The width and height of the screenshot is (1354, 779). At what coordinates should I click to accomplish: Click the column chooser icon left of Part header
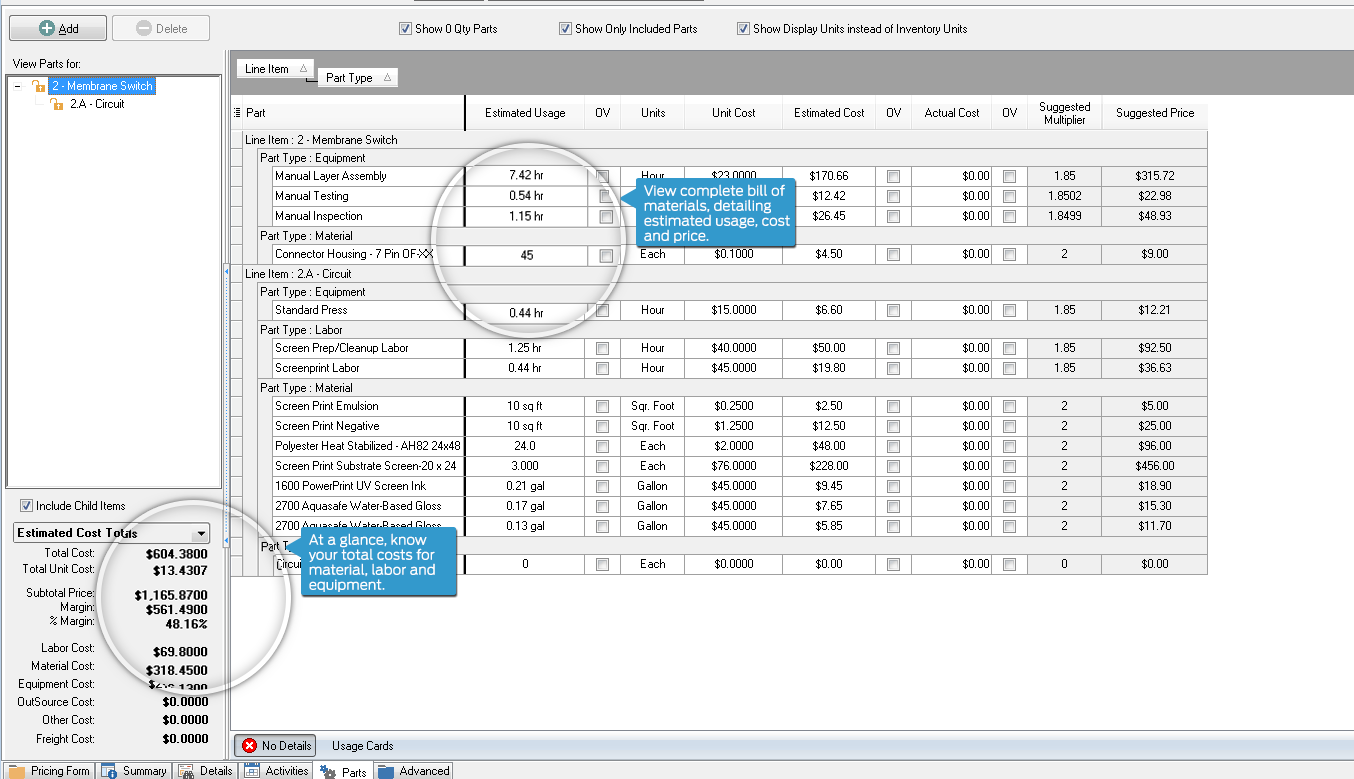click(237, 113)
